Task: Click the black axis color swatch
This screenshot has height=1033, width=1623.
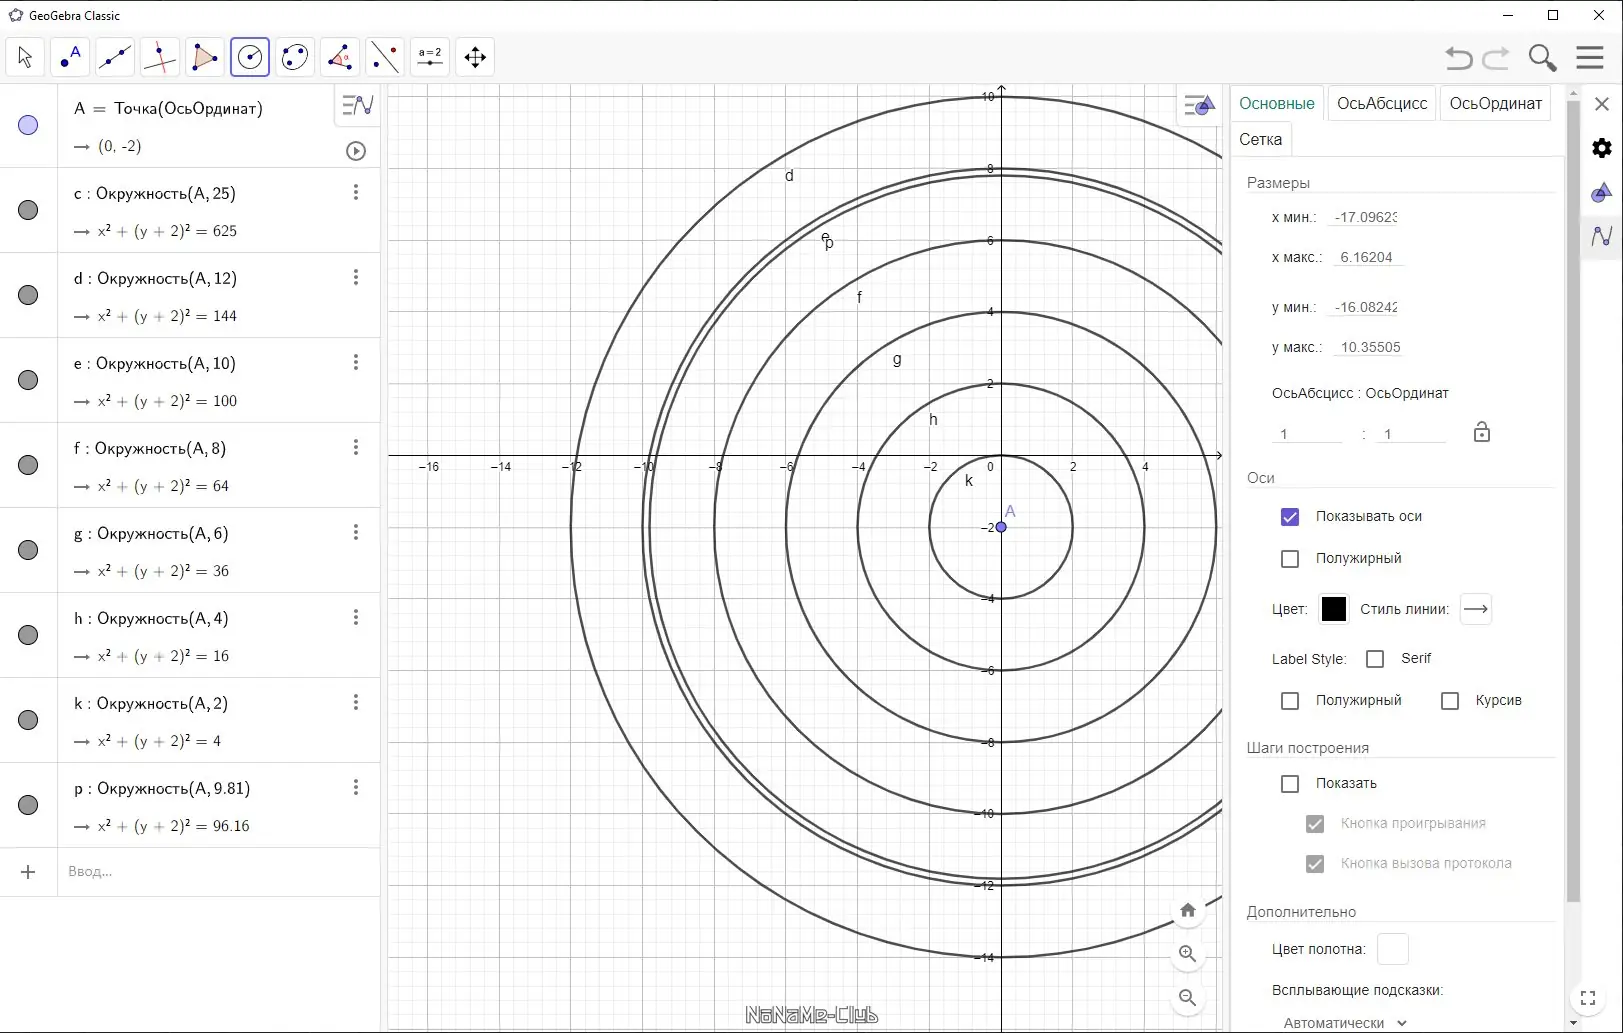Action: [1333, 609]
